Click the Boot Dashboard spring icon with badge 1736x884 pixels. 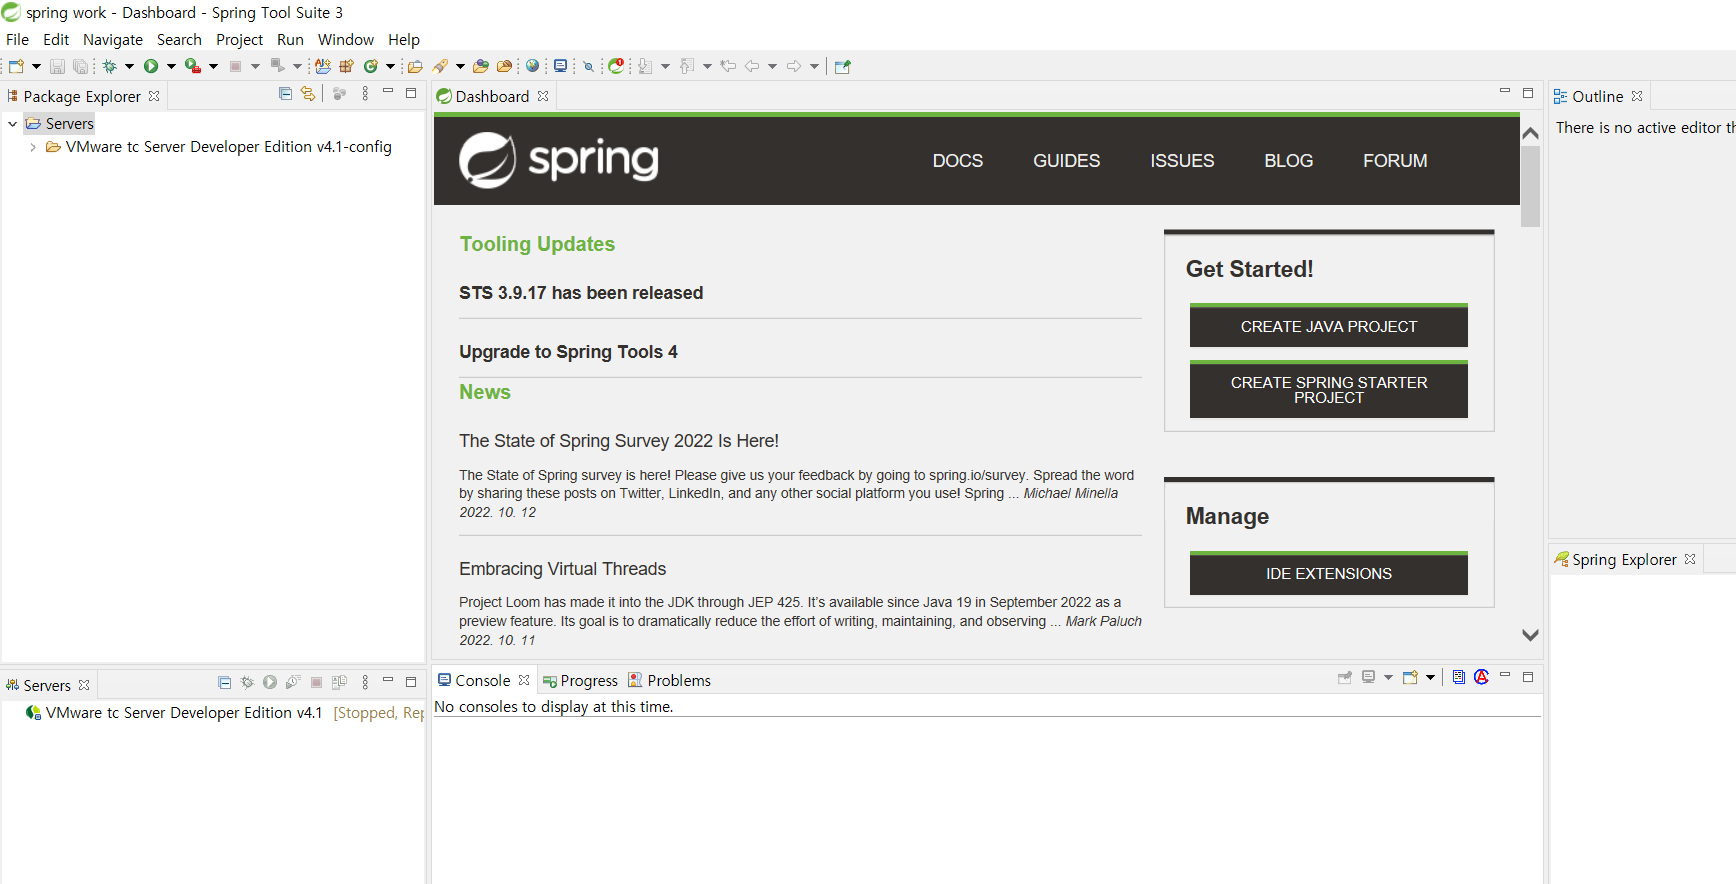617,66
